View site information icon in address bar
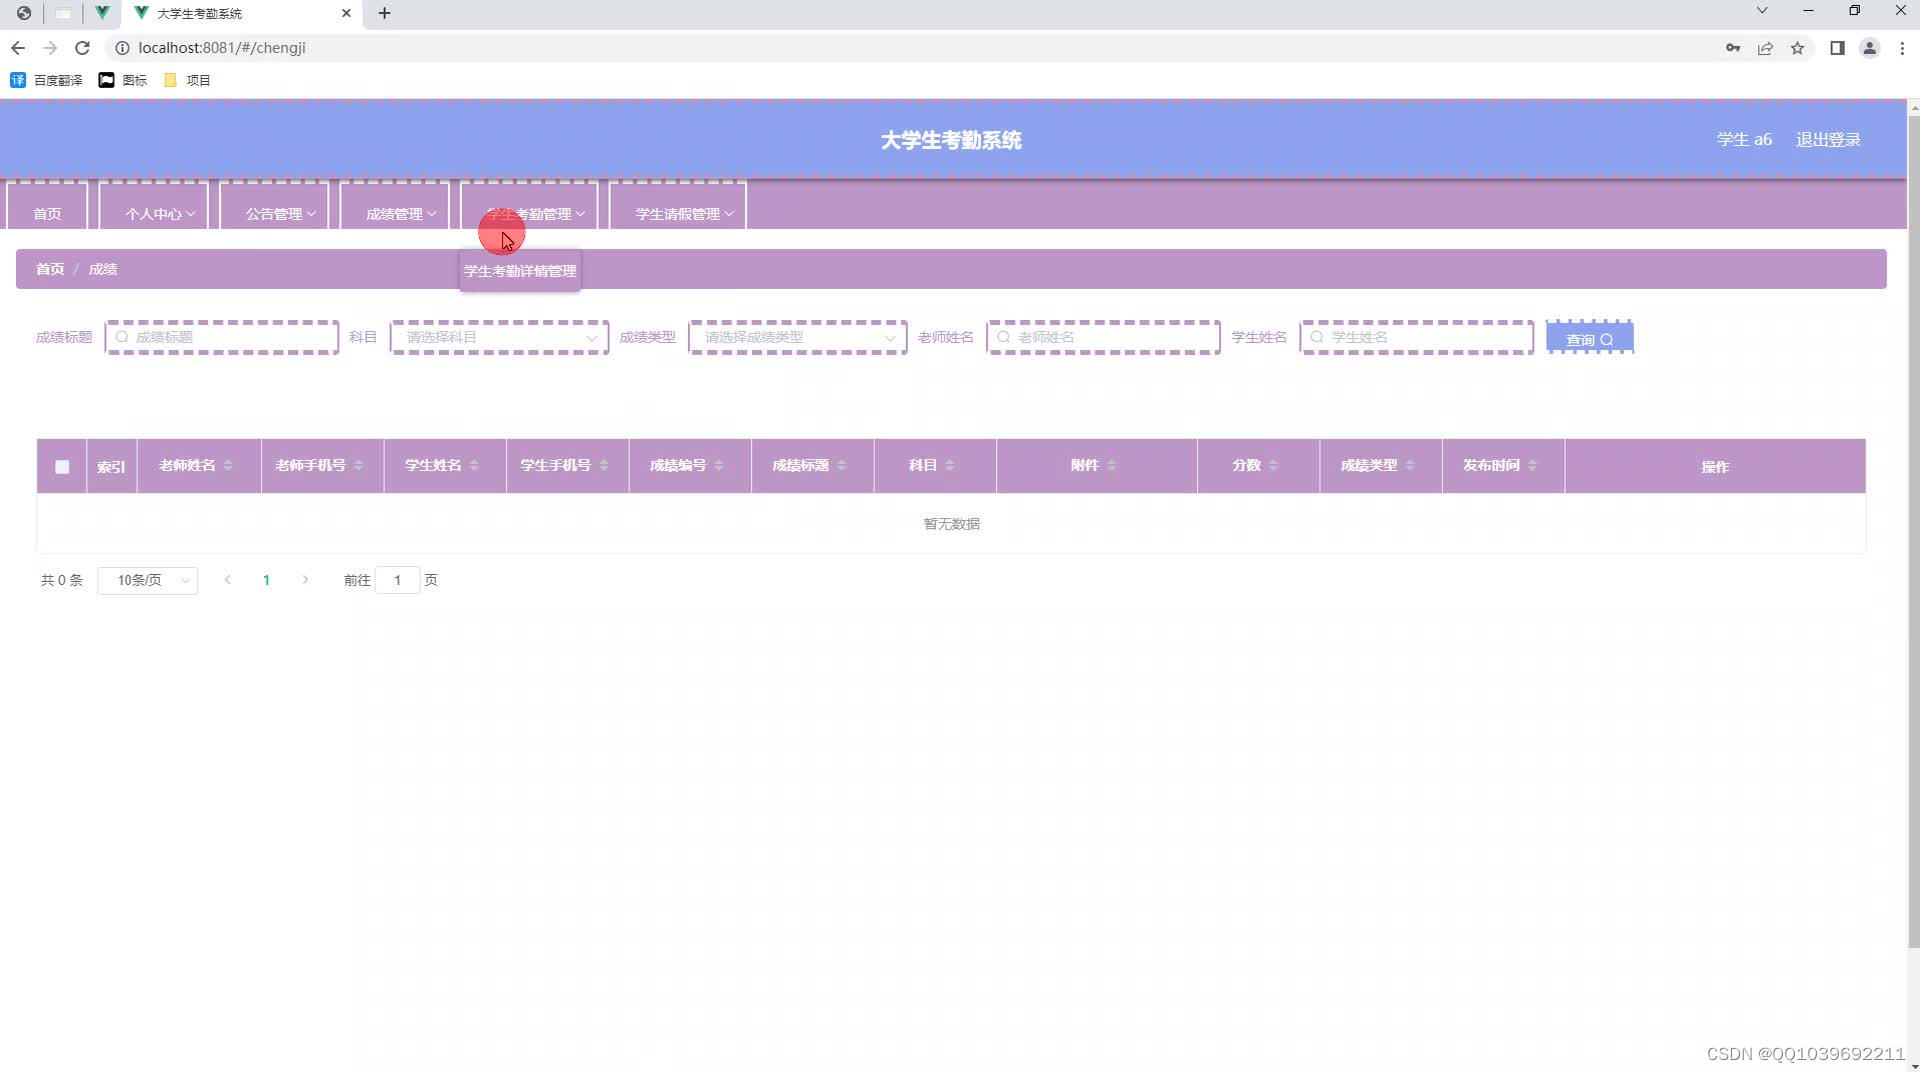Image resolution: width=1920 pixels, height=1072 pixels. [122, 48]
